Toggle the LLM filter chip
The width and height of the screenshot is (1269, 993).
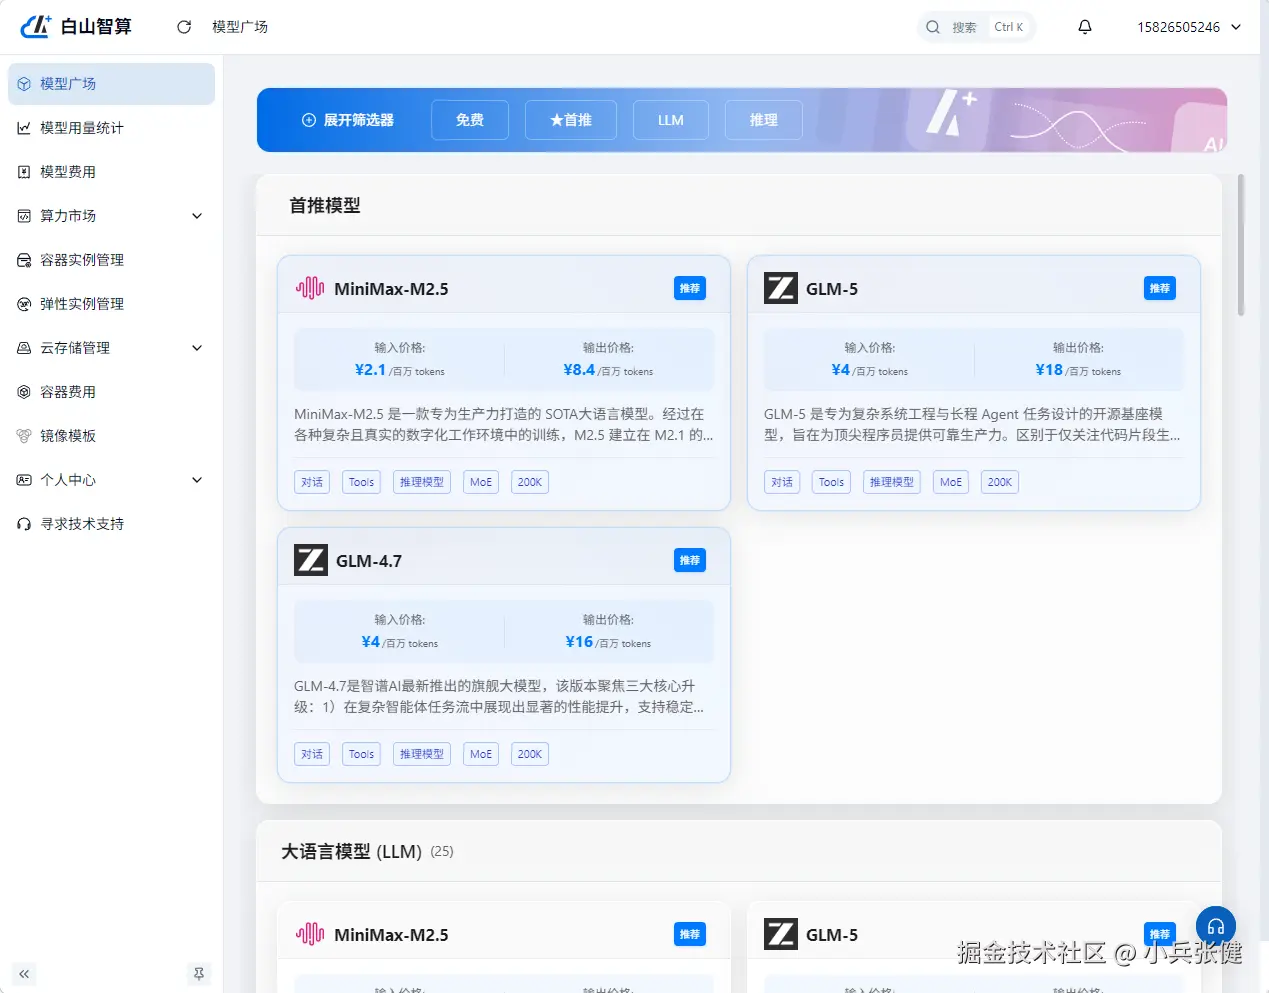coord(671,120)
